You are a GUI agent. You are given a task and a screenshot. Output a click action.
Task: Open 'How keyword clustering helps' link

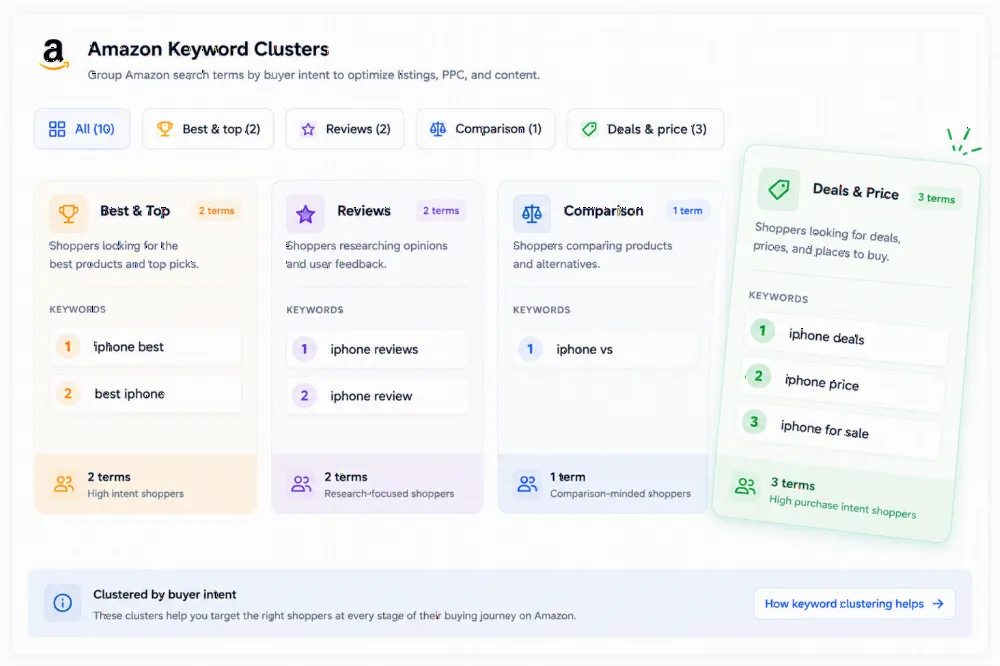[x=854, y=603]
